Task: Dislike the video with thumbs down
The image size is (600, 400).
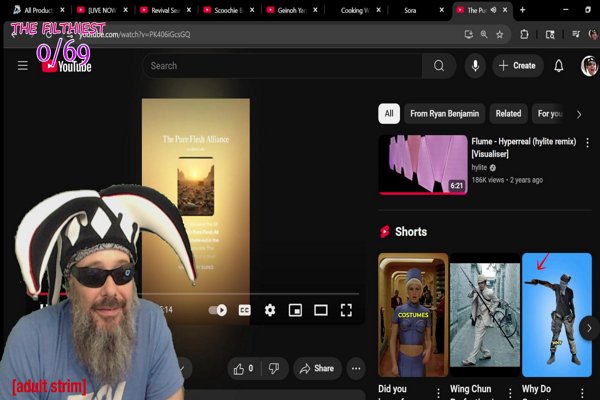Action: pyautogui.click(x=274, y=368)
